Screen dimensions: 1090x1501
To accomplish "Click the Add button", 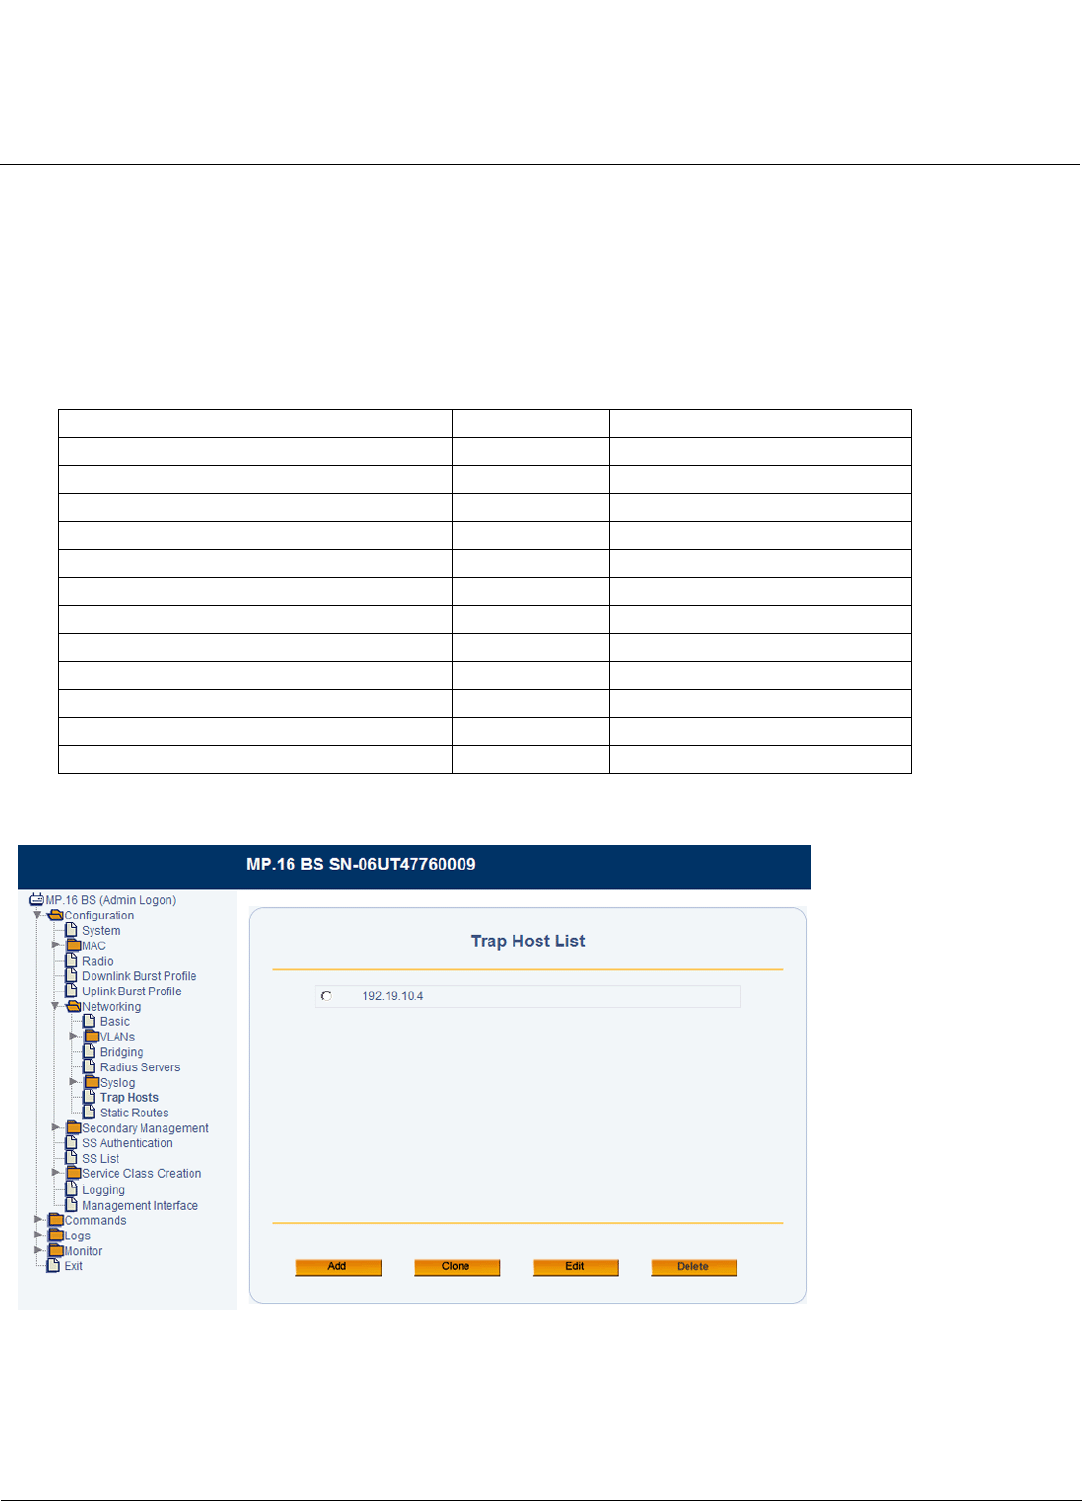I will pyautogui.click(x=338, y=1267).
